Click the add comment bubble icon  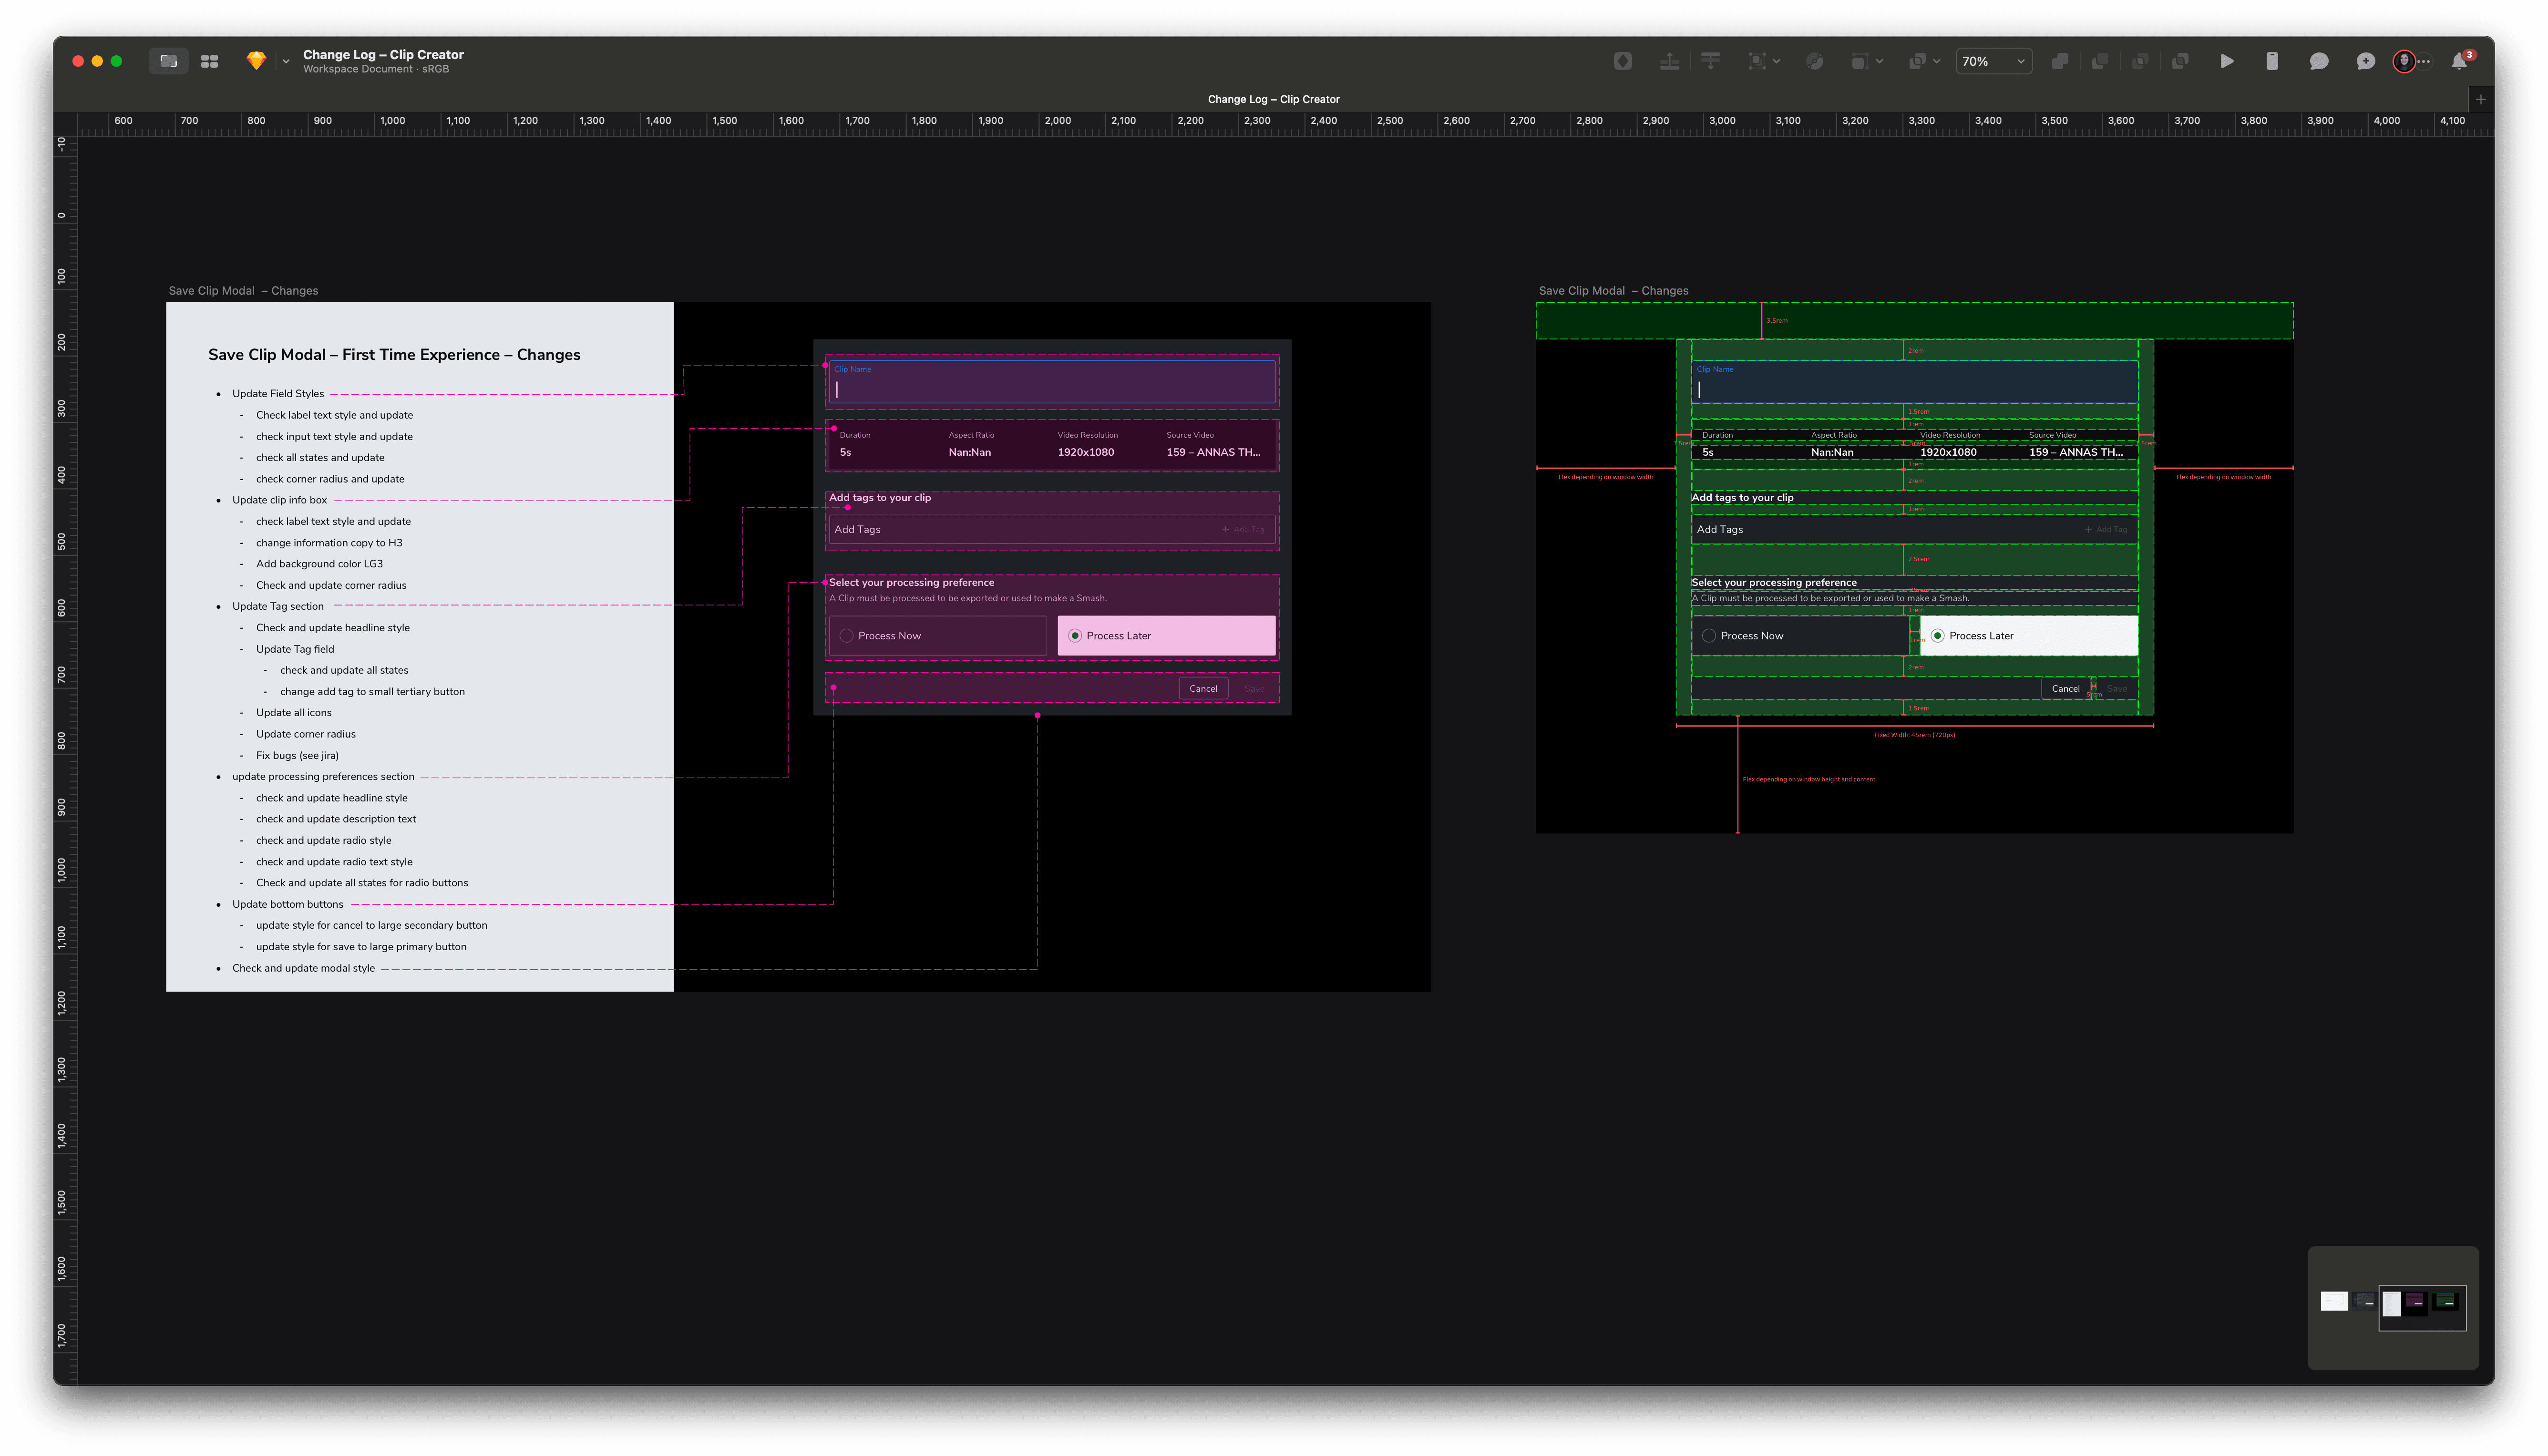tap(2365, 61)
